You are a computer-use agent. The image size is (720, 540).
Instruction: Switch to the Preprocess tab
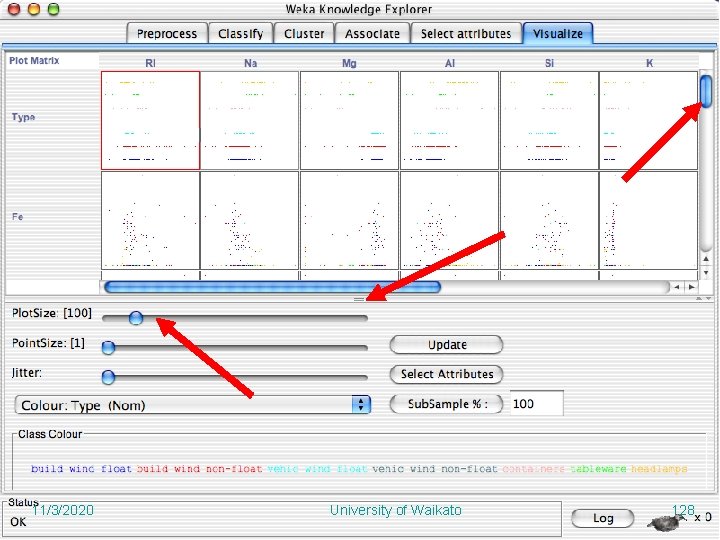click(x=167, y=34)
